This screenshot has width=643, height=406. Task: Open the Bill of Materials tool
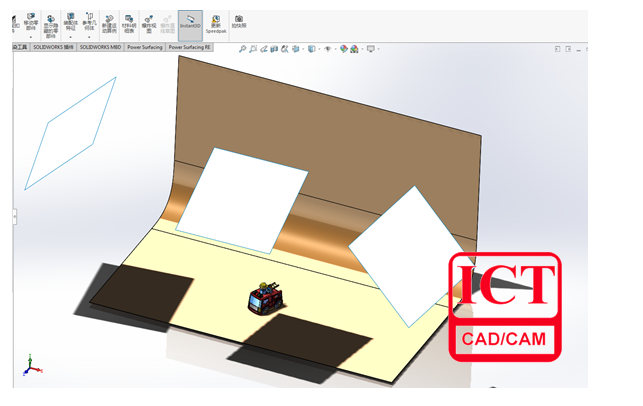(x=128, y=24)
